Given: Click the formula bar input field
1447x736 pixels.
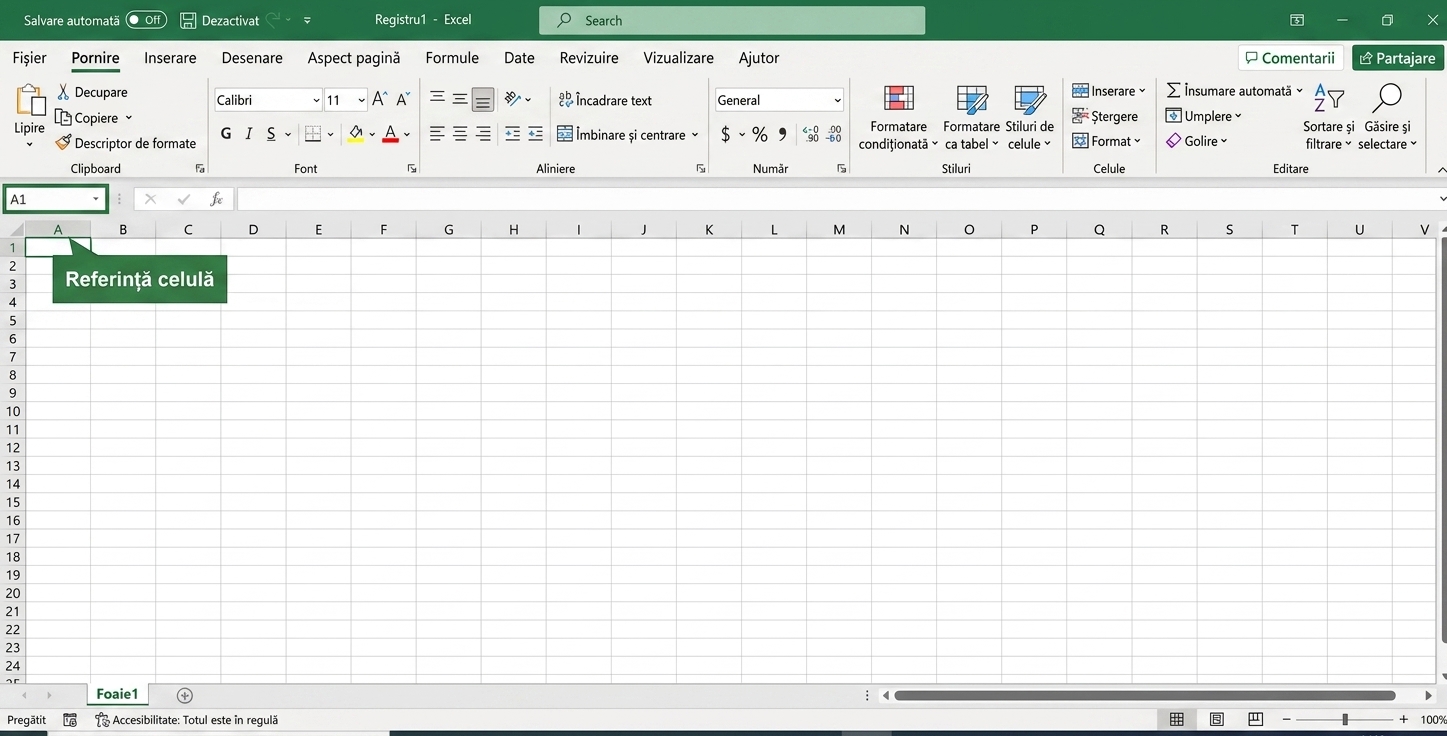Looking at the screenshot, I should (x=836, y=199).
